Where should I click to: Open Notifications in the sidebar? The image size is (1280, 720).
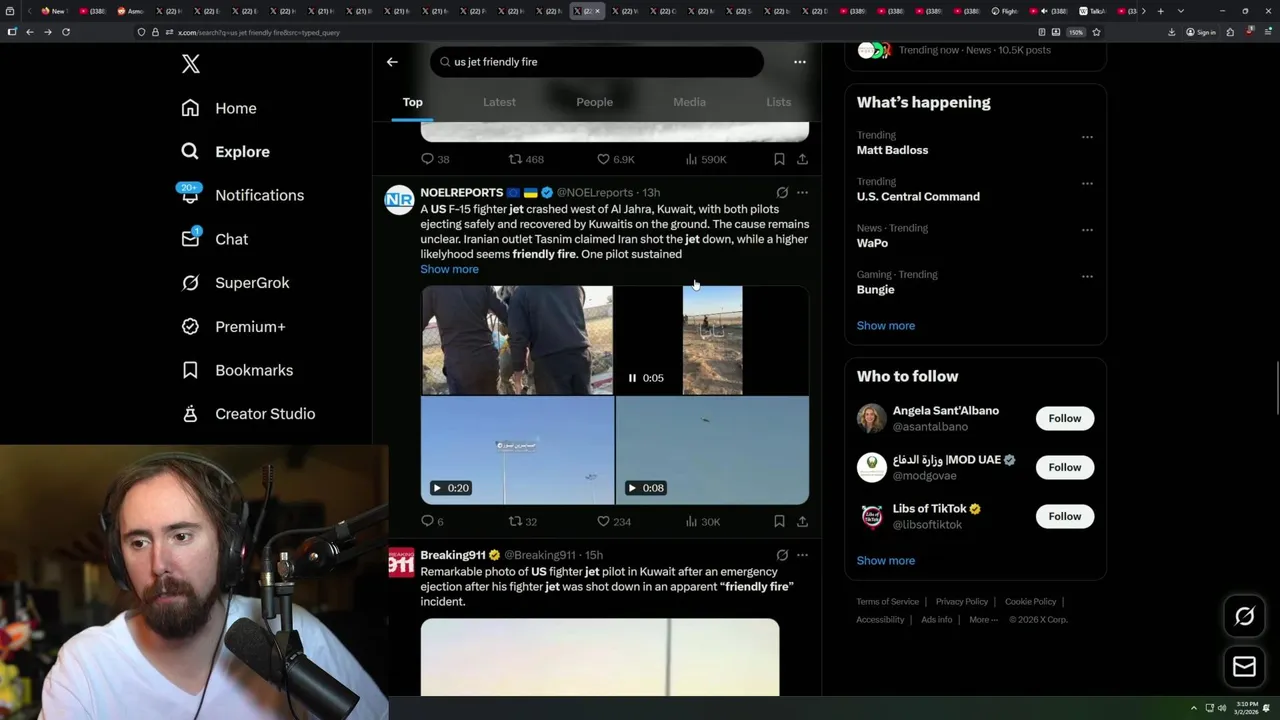click(x=242, y=195)
